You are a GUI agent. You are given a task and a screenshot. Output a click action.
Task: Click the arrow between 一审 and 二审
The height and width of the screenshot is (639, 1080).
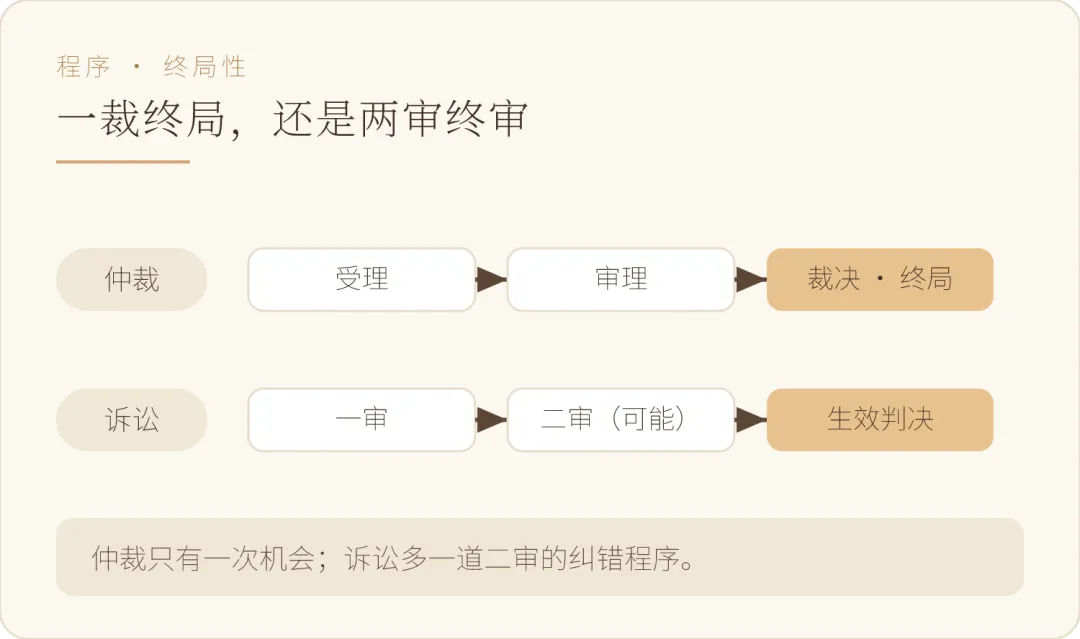tap(491, 420)
